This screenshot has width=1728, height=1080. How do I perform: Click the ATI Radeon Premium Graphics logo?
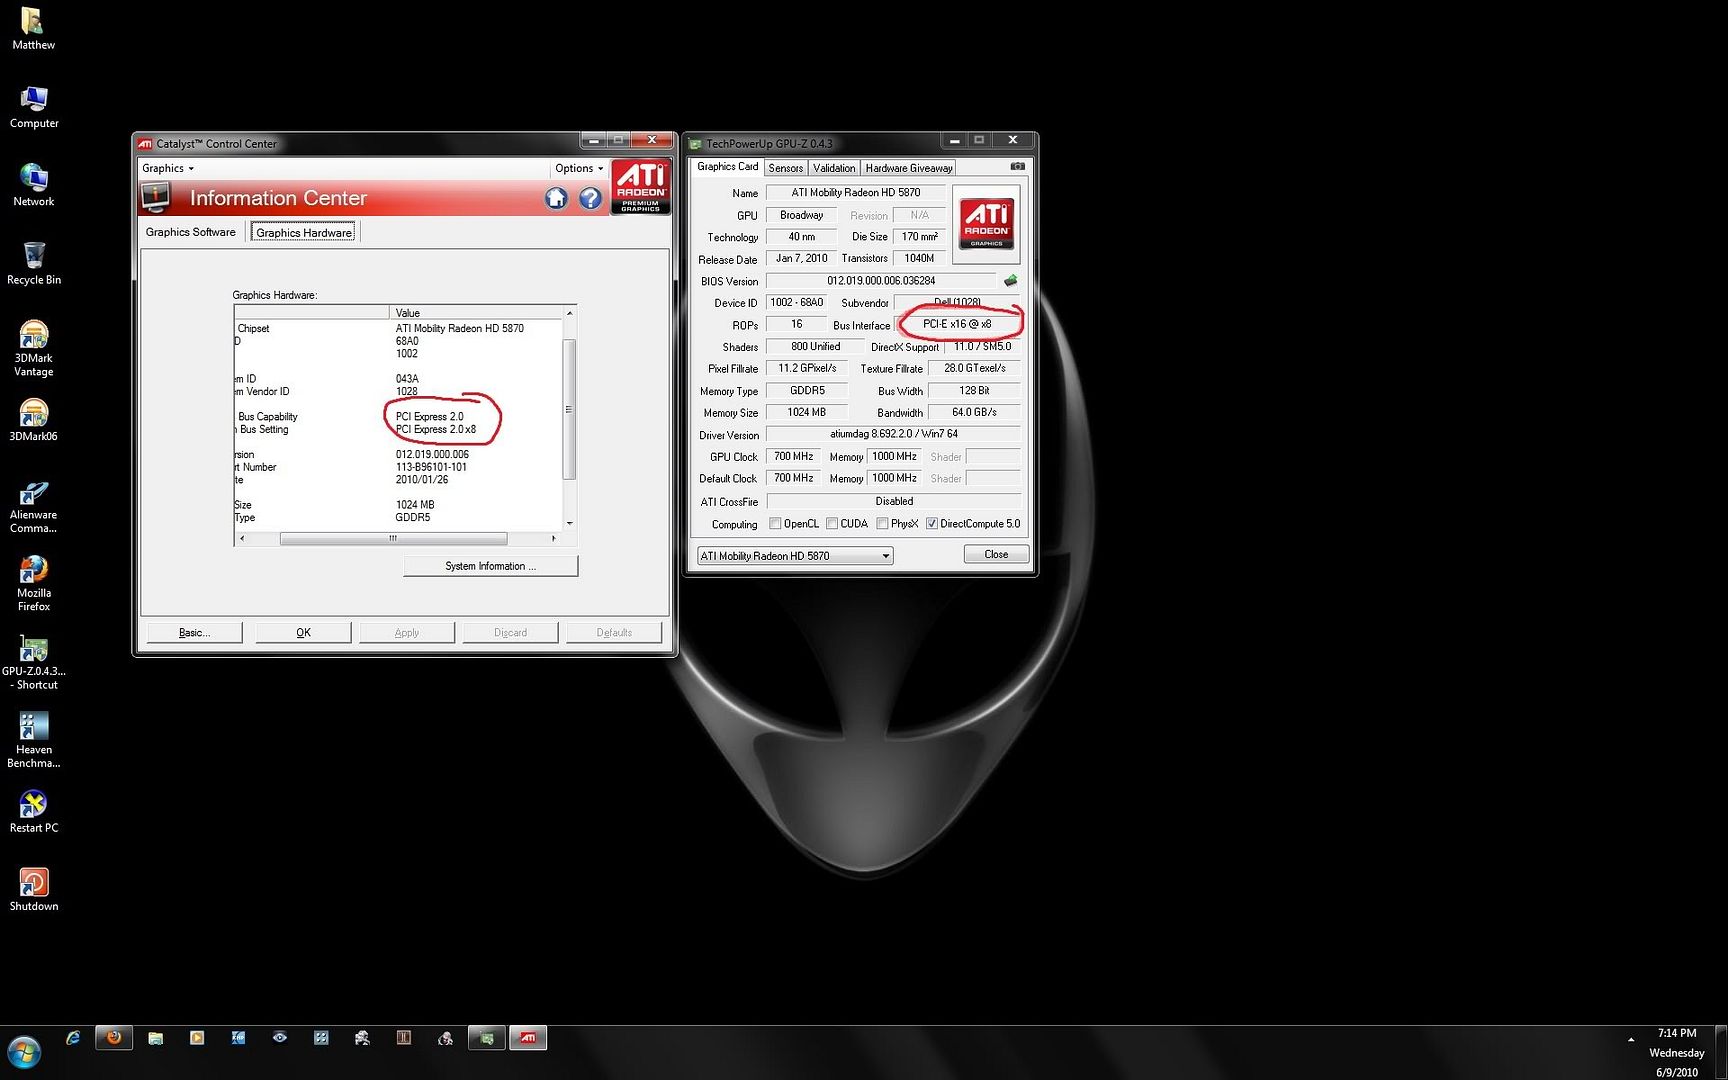[x=640, y=186]
